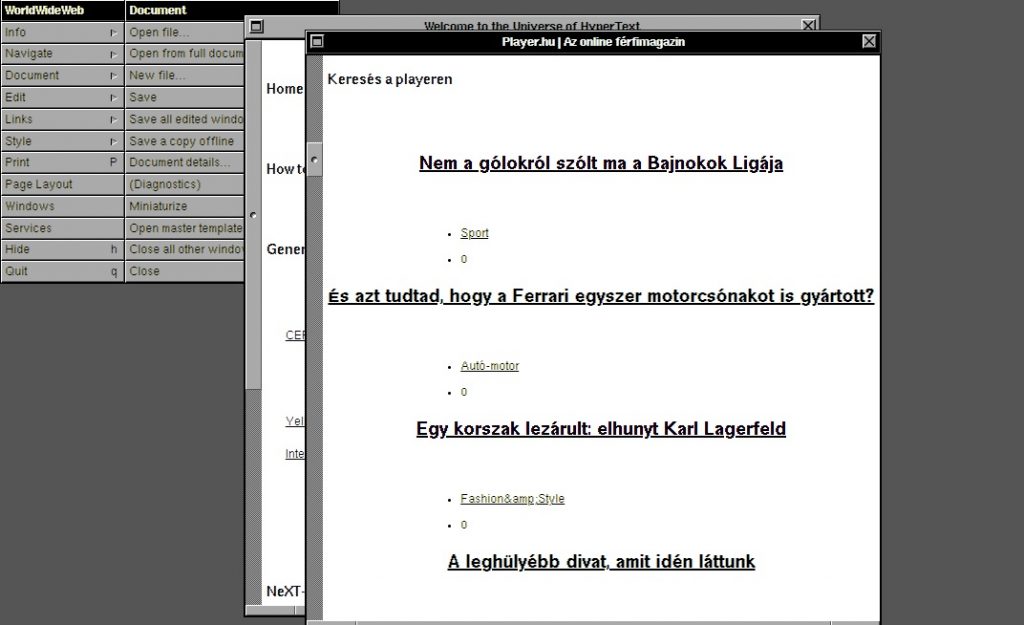Click miniaturize icon on Player.hu window
Viewport: 1024px width, 625px height.
tap(317, 42)
